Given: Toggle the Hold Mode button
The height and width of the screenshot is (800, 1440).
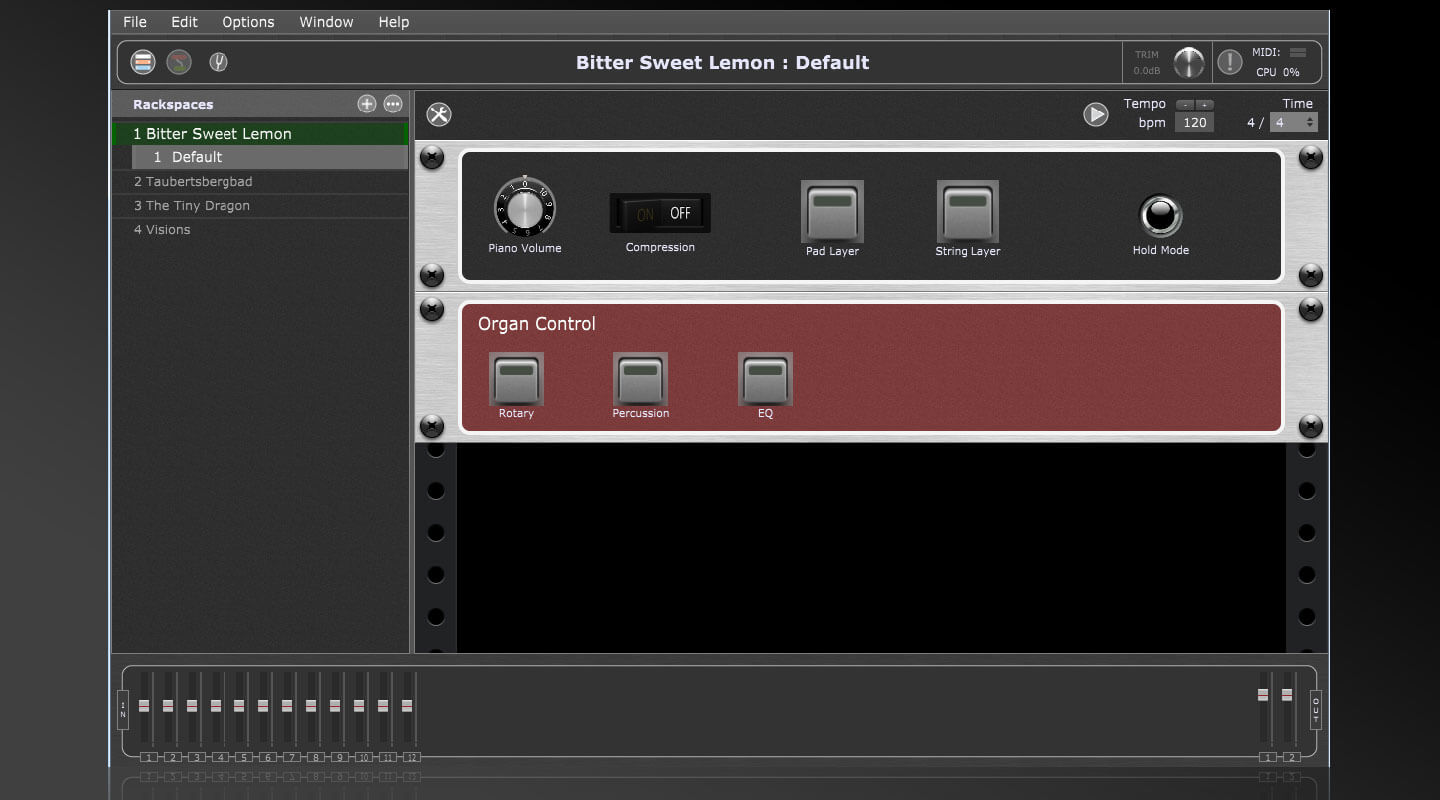Looking at the screenshot, I should [x=1160, y=215].
